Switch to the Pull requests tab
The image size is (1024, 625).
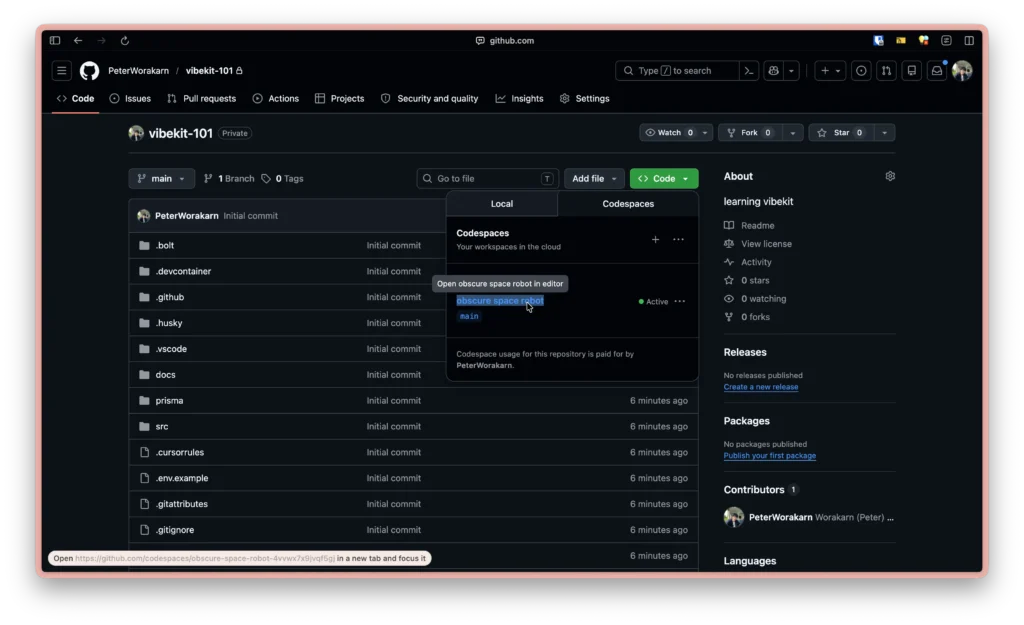201,99
